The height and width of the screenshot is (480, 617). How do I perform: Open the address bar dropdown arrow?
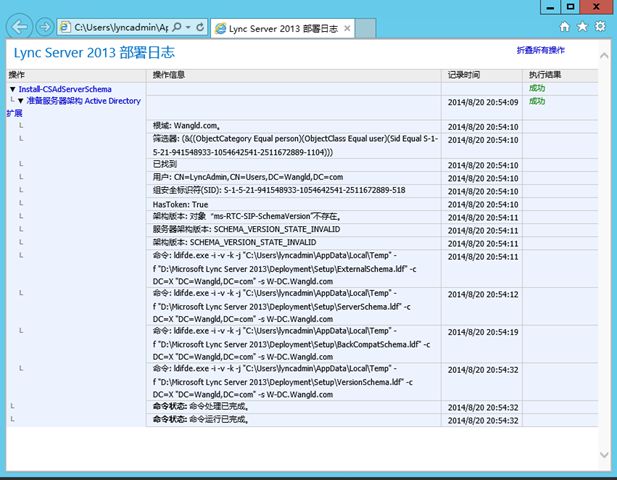(188, 27)
